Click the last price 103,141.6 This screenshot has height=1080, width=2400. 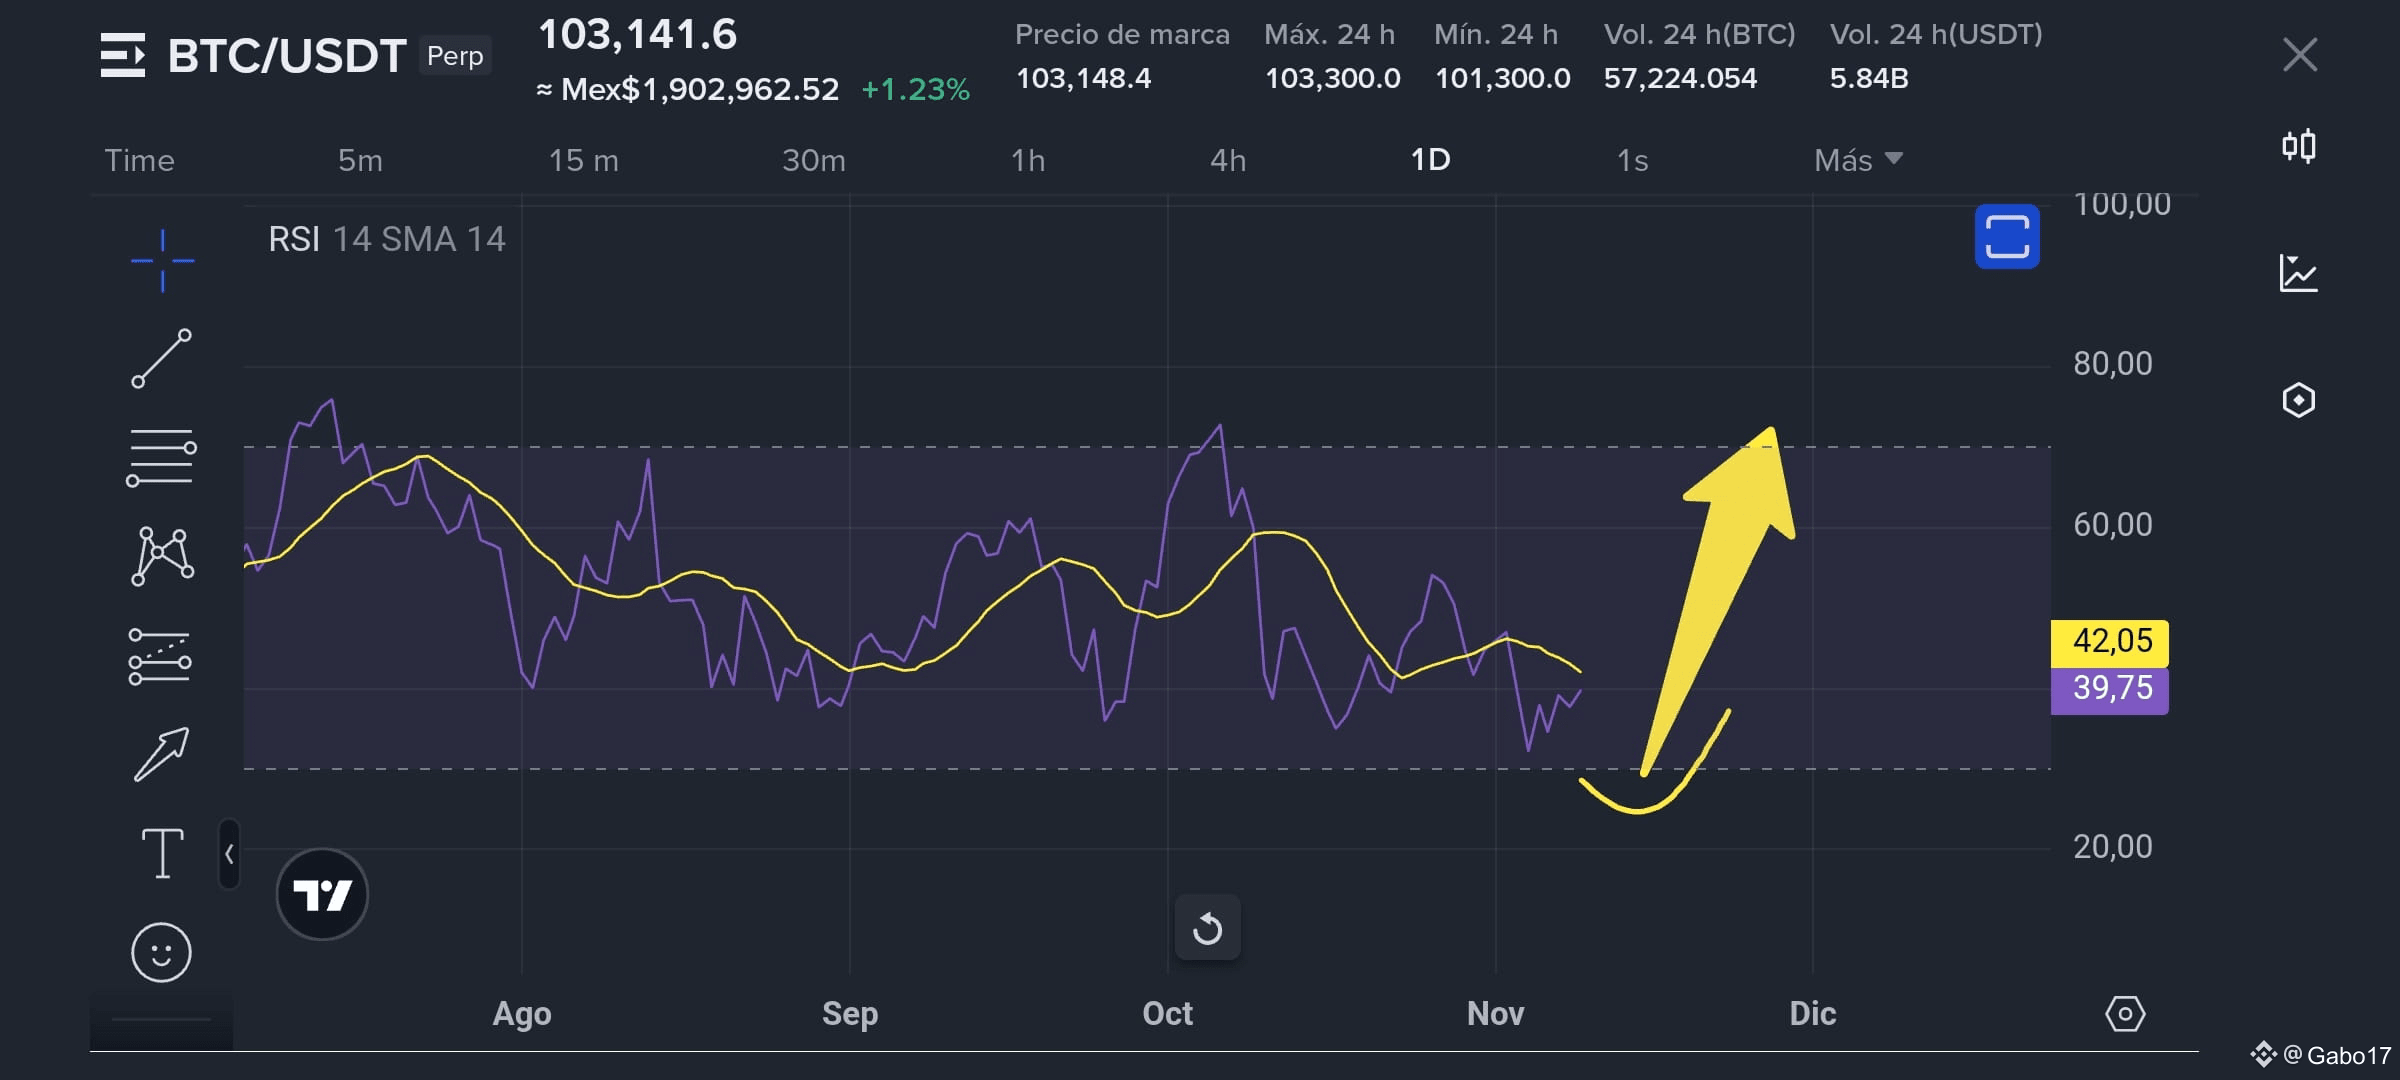click(x=638, y=35)
